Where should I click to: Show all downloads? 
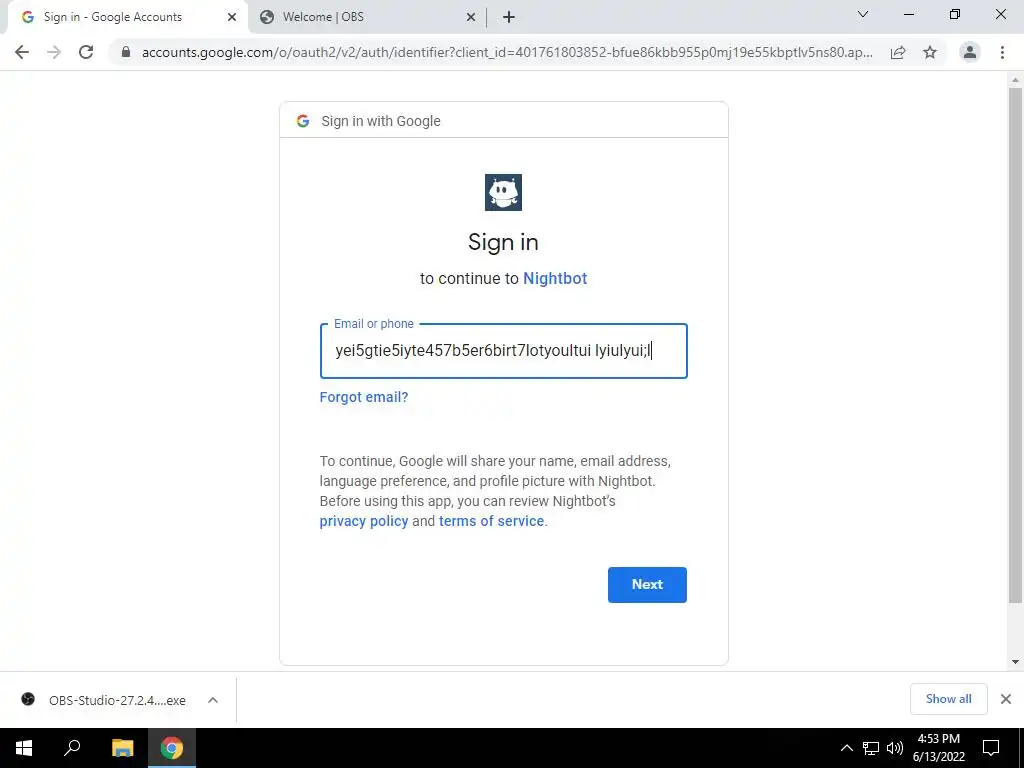(948, 699)
